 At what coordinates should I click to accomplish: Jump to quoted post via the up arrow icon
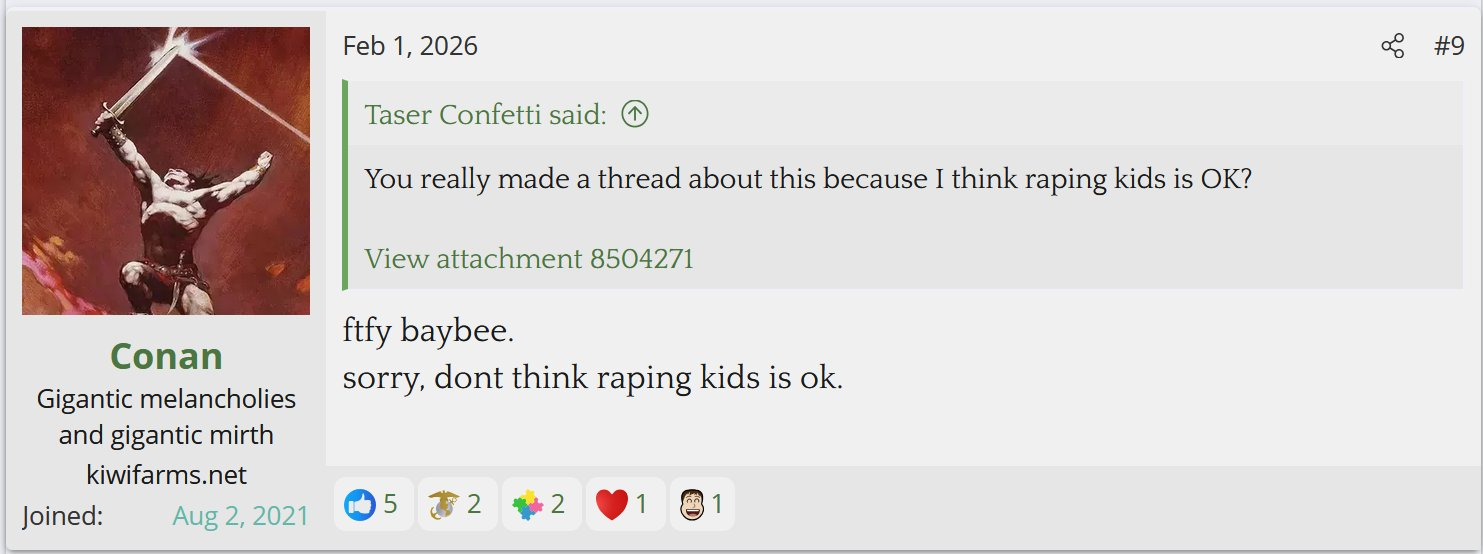click(635, 115)
